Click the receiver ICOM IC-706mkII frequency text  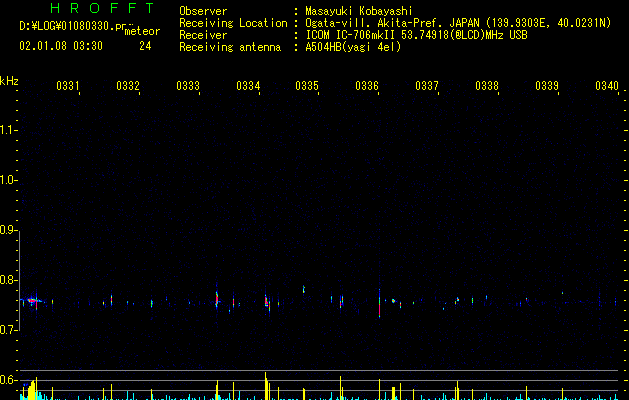click(416, 35)
